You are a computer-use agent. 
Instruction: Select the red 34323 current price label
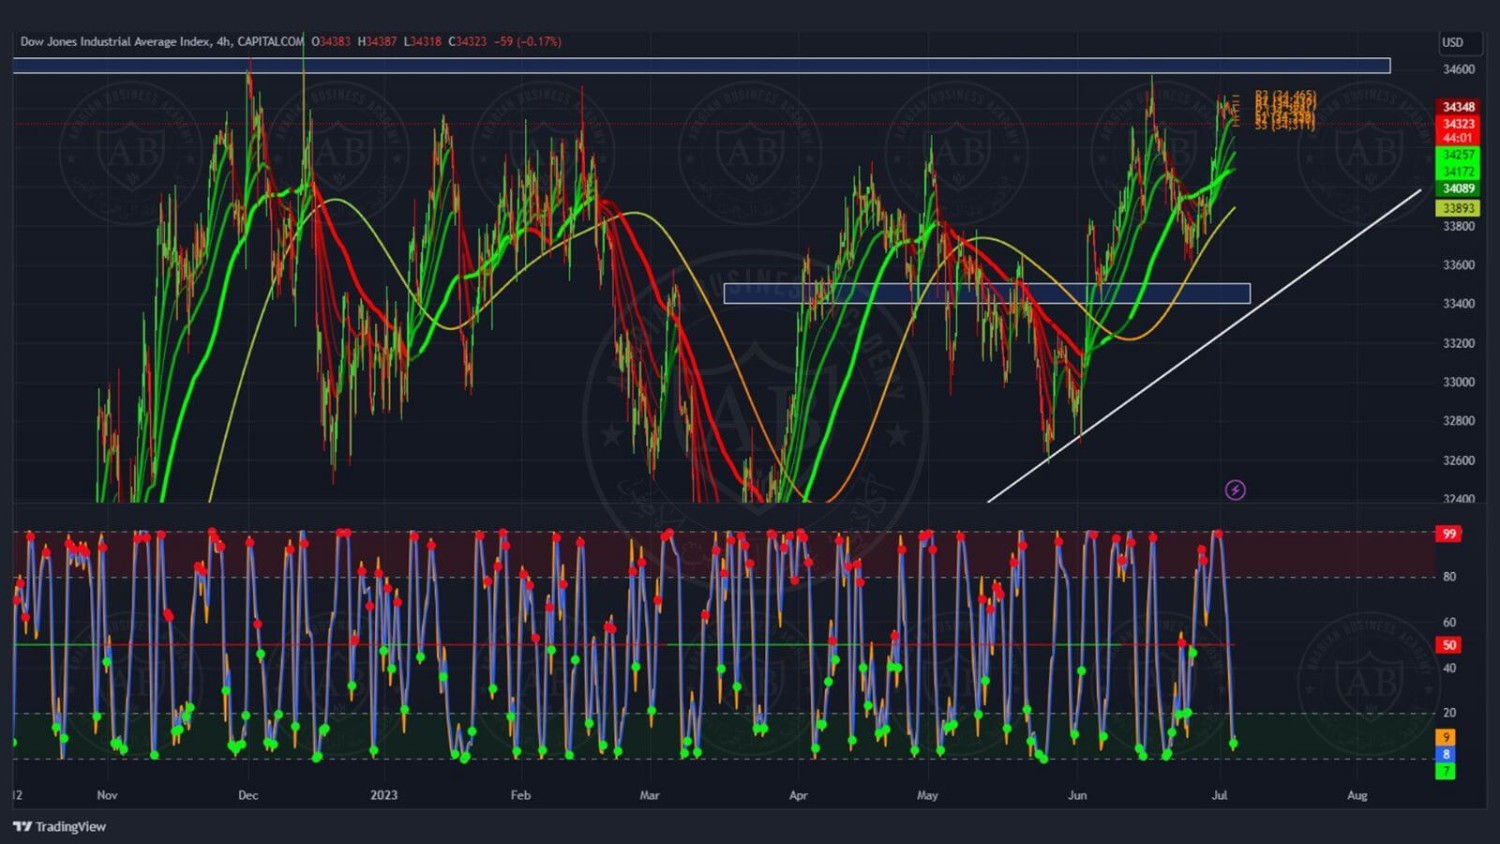[x=1458, y=124]
